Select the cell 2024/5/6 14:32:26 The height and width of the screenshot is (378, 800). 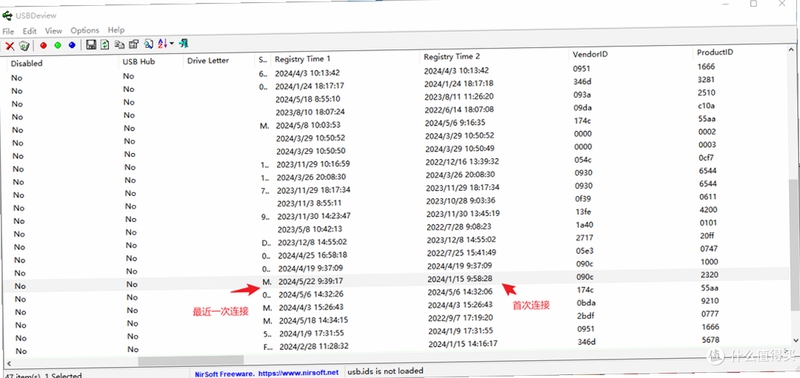(310, 294)
